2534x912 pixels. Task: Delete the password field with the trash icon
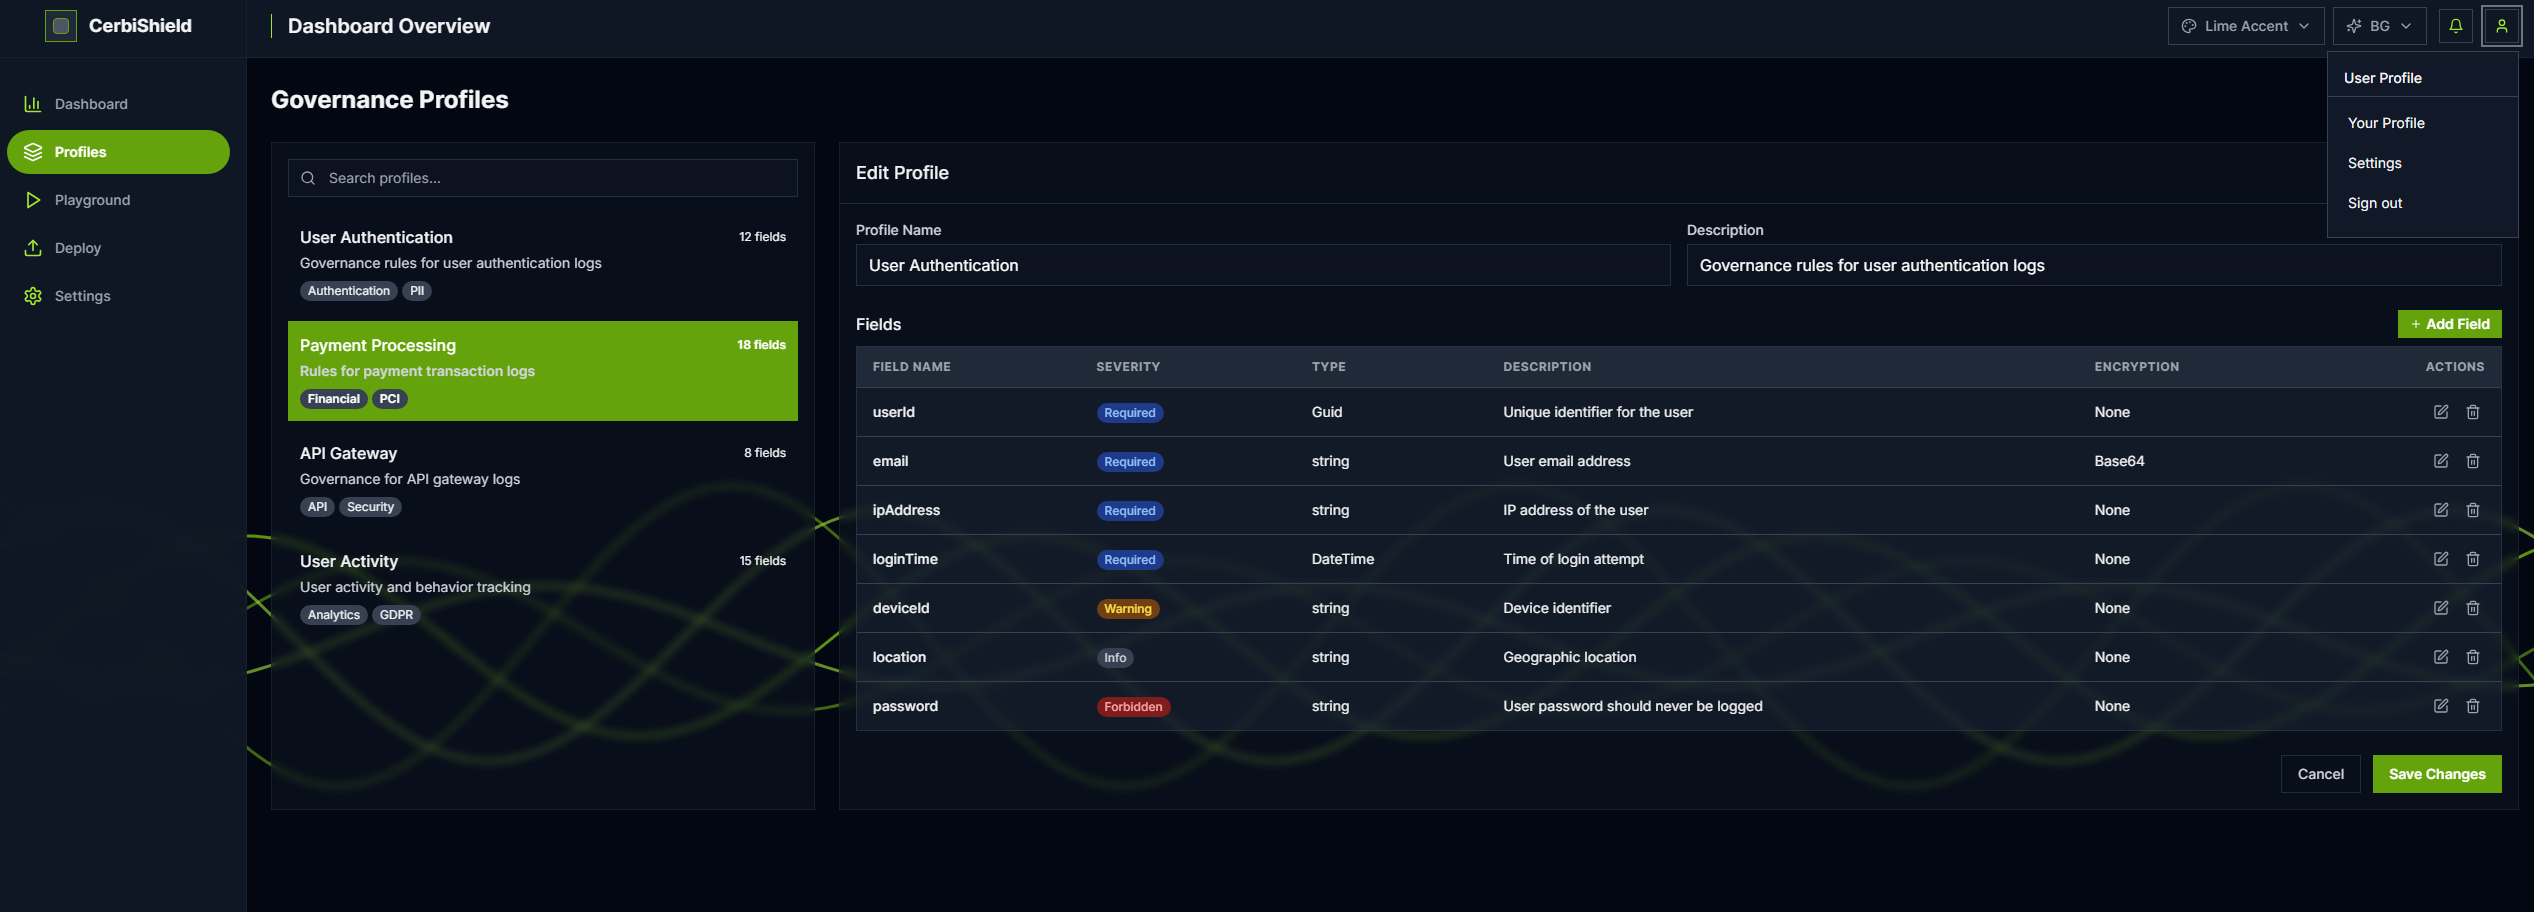[x=2473, y=706]
